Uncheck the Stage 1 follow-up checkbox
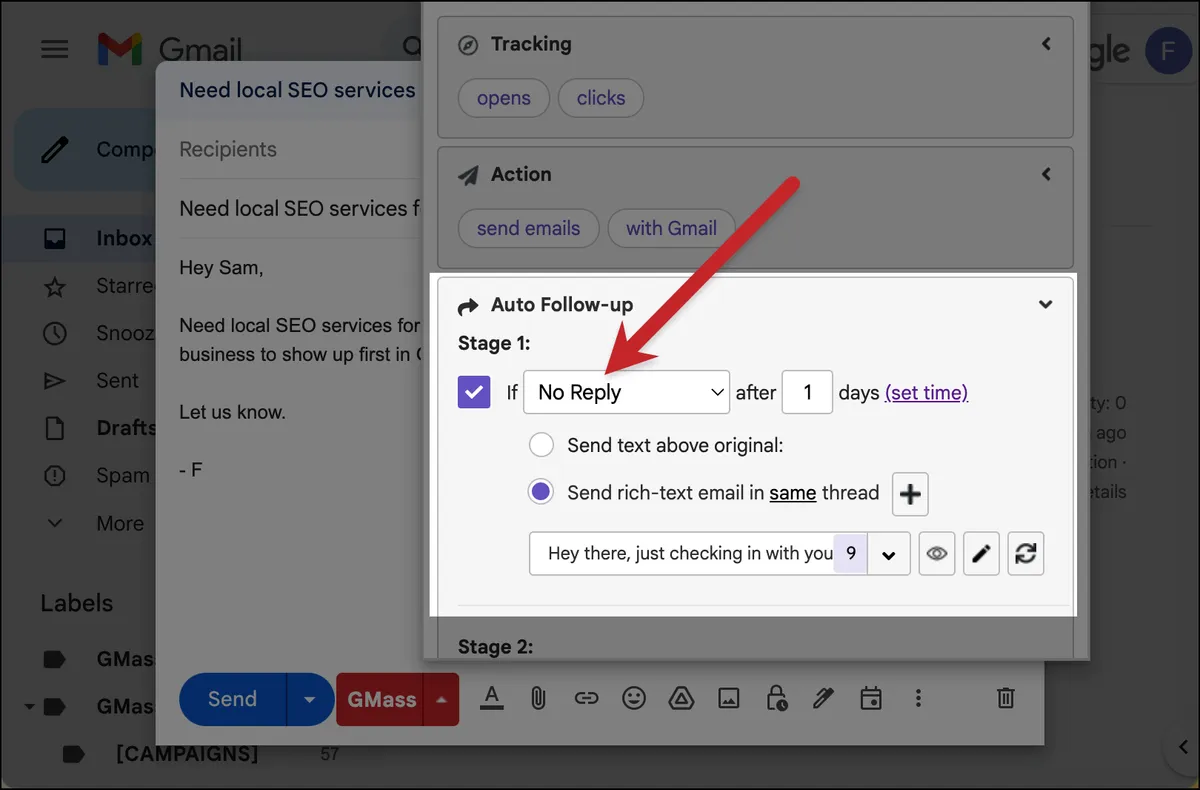Image resolution: width=1200 pixels, height=790 pixels. [x=474, y=392]
